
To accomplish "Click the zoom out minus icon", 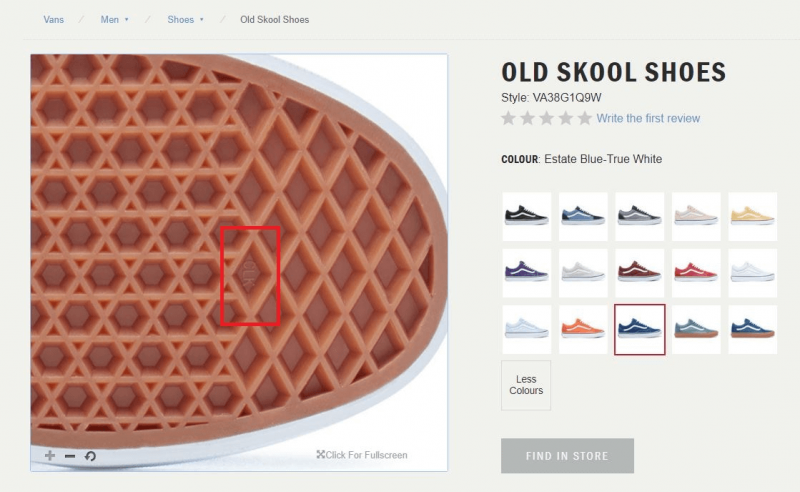I will tap(70, 456).
